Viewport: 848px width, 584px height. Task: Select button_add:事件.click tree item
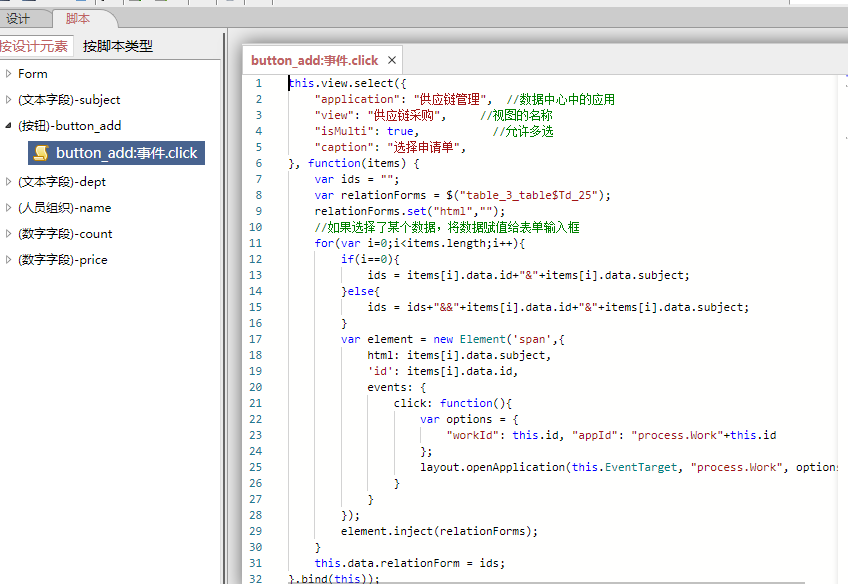pos(126,153)
